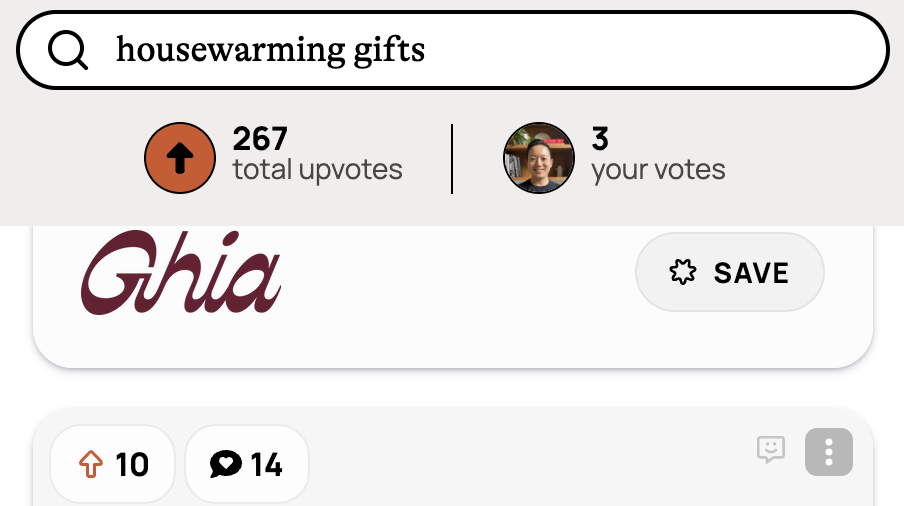Click the outlined up arrow icon

(x=91, y=464)
